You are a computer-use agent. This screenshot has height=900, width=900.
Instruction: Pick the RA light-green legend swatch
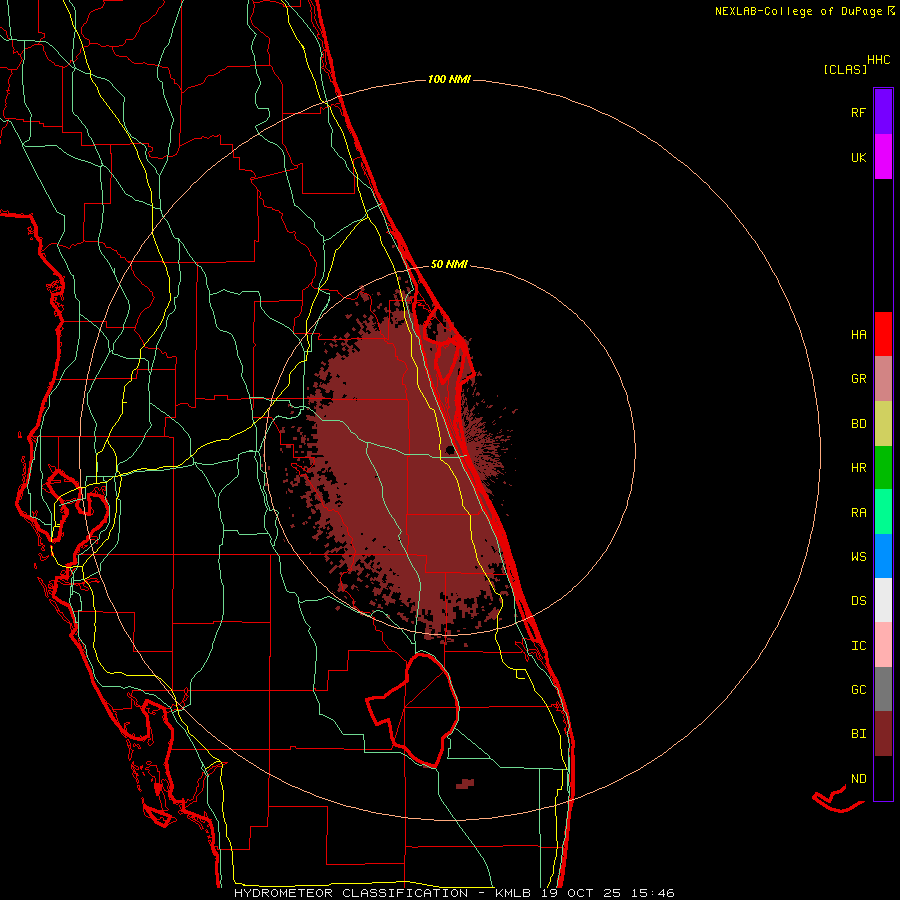(883, 512)
